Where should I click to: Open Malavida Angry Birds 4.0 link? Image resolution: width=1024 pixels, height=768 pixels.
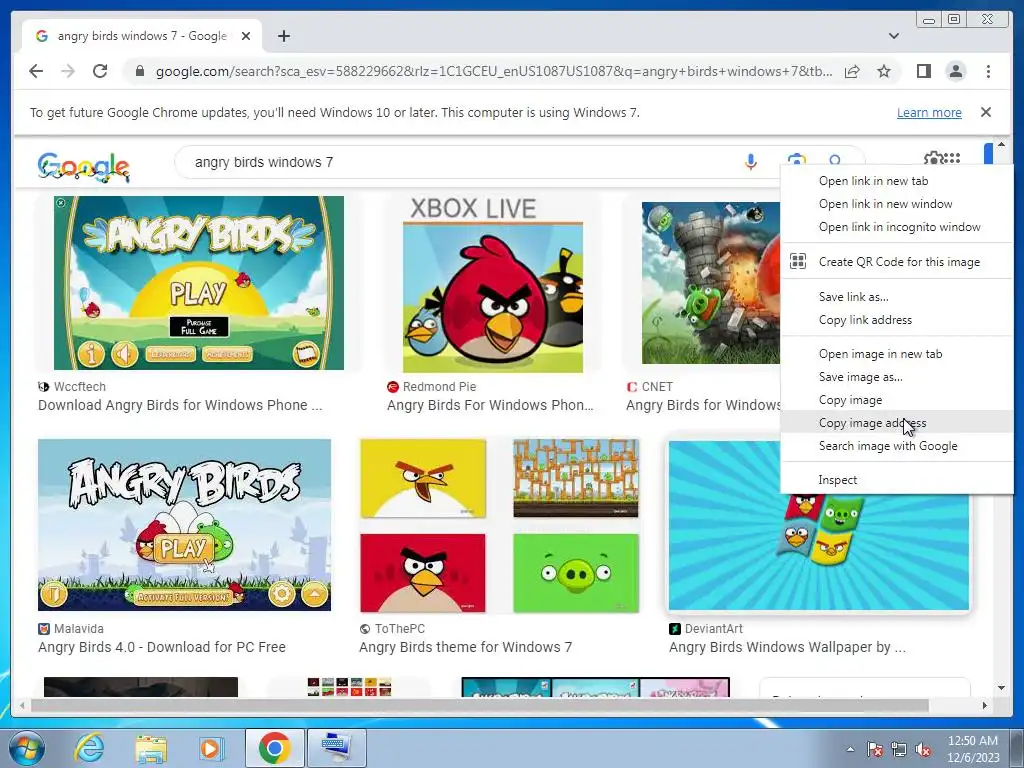click(x=161, y=647)
